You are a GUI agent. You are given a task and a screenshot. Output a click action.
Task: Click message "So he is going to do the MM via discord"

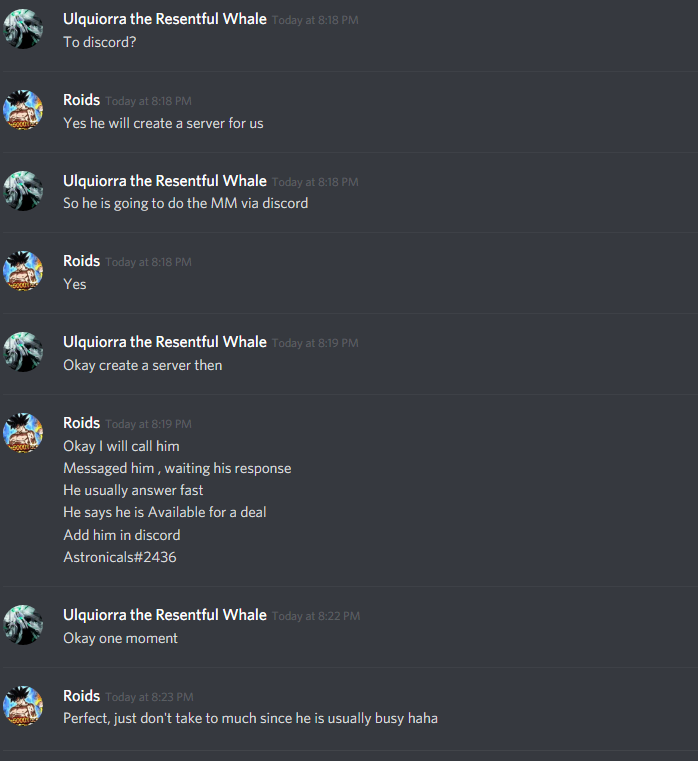tap(185, 203)
